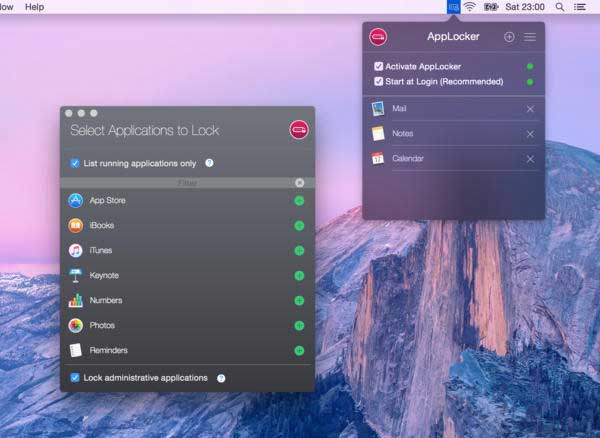Add Reminders with its green plus

click(x=299, y=350)
